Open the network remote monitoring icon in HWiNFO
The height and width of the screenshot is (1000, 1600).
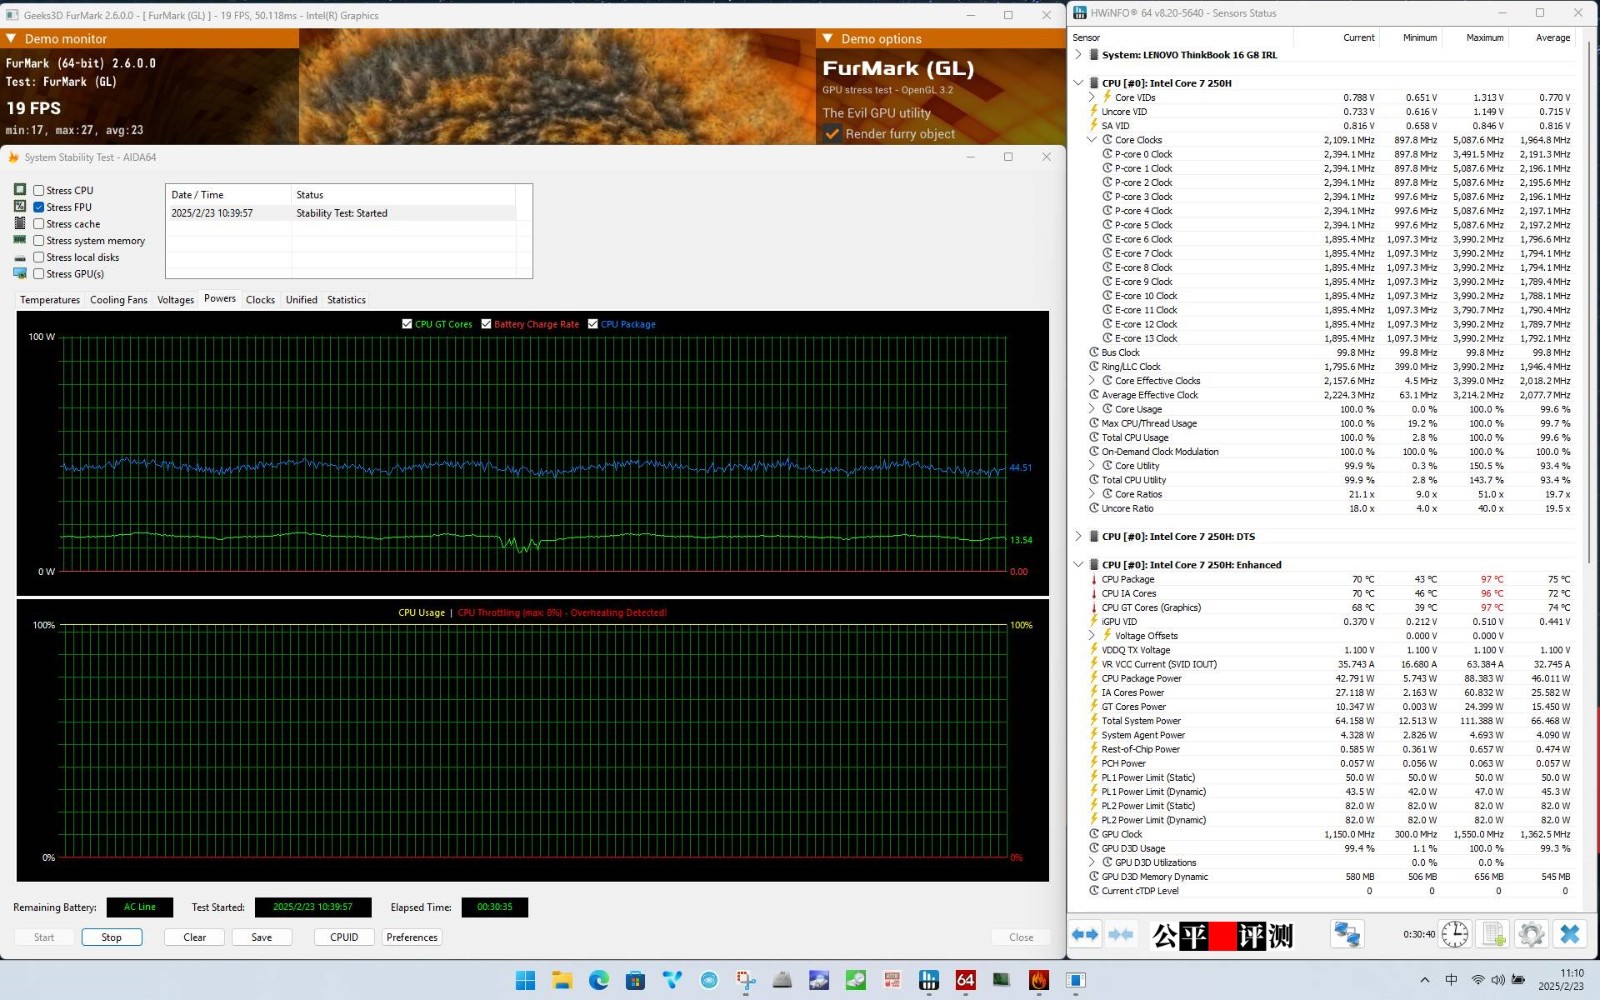click(x=1347, y=934)
